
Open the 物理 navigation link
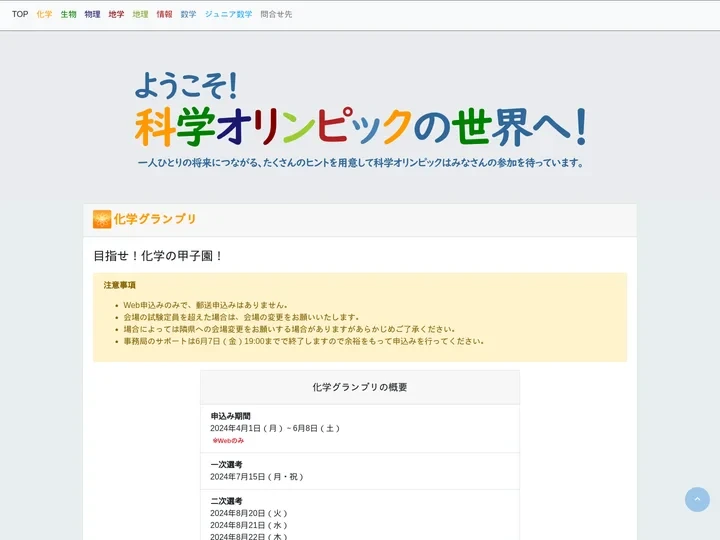point(92,14)
